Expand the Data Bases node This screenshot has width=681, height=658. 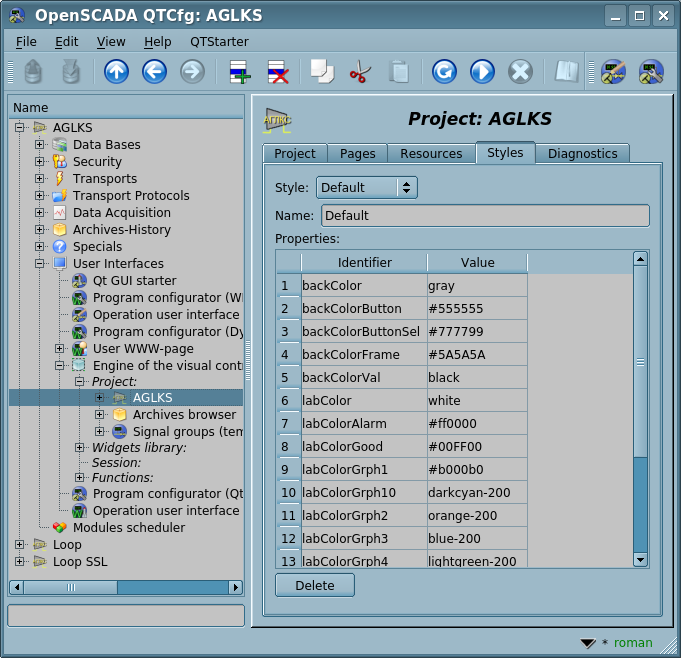[x=39, y=144]
